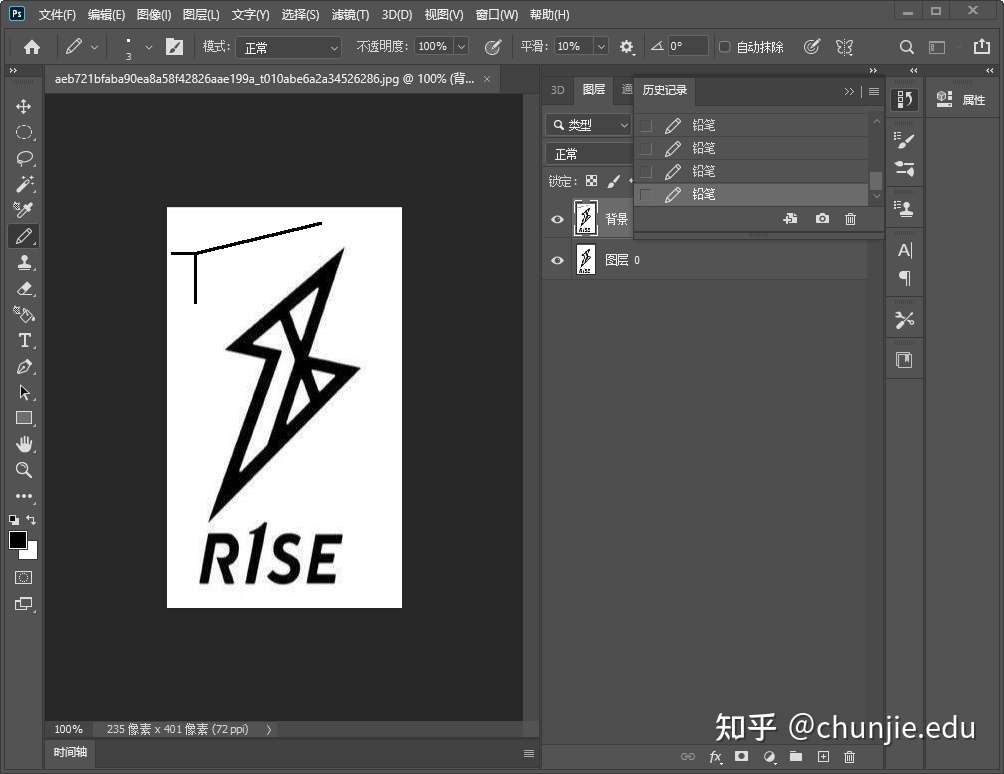
Task: Open the search magnifier in options bar
Action: (906, 47)
